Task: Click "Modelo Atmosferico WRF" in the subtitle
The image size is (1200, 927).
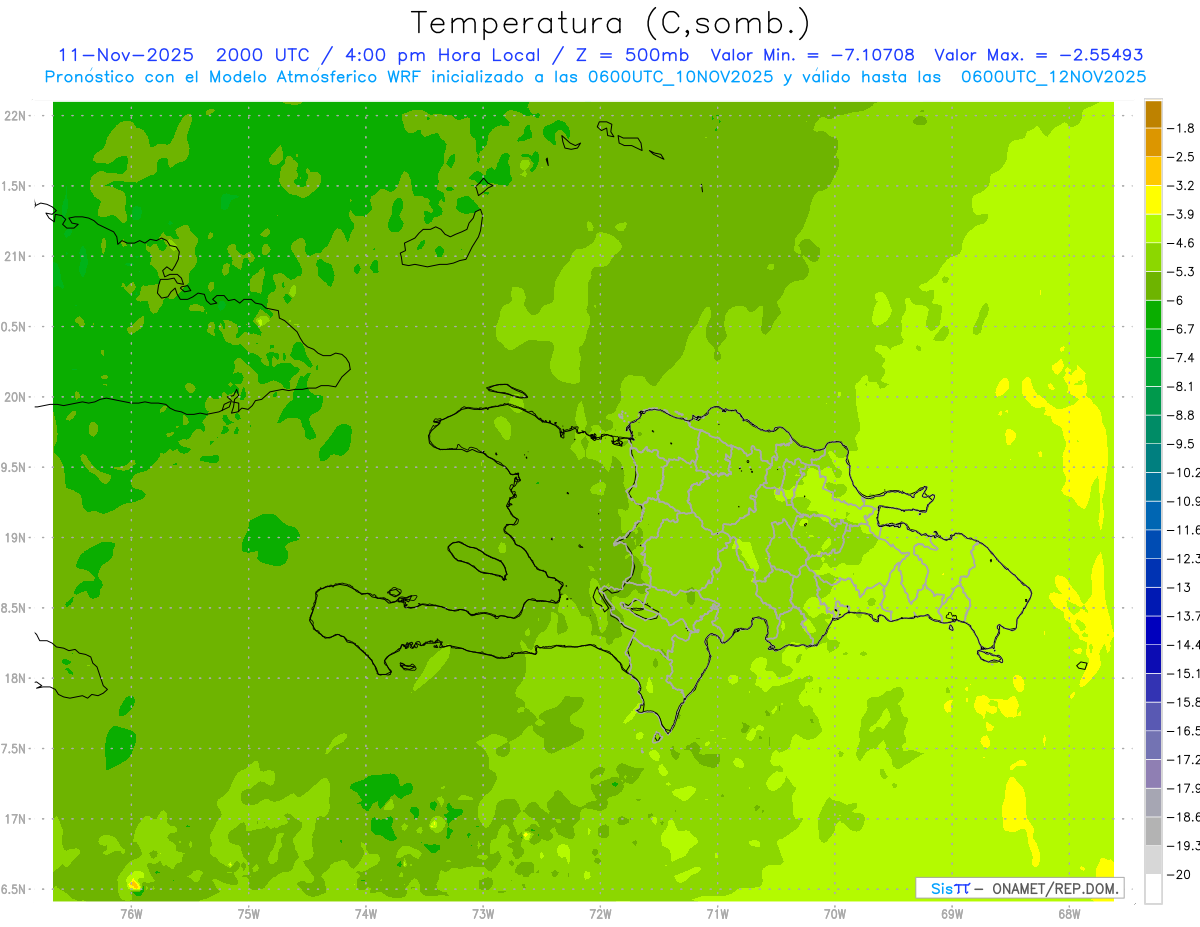Action: [313, 76]
